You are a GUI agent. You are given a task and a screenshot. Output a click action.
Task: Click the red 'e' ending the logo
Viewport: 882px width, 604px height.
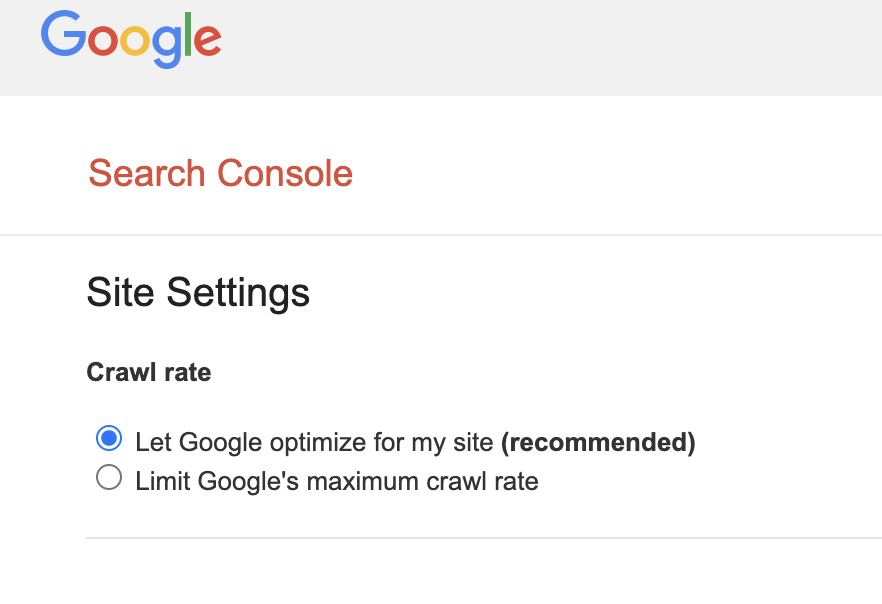click(x=208, y=40)
